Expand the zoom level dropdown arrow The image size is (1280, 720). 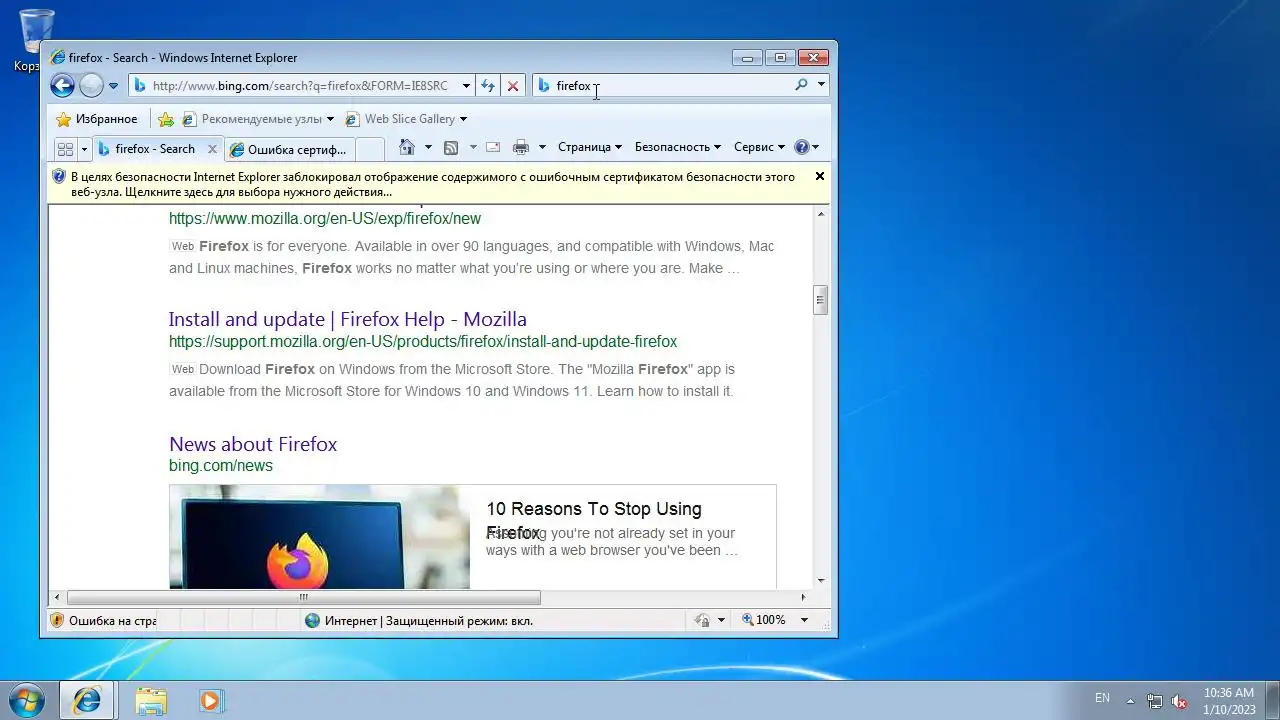[x=804, y=620]
